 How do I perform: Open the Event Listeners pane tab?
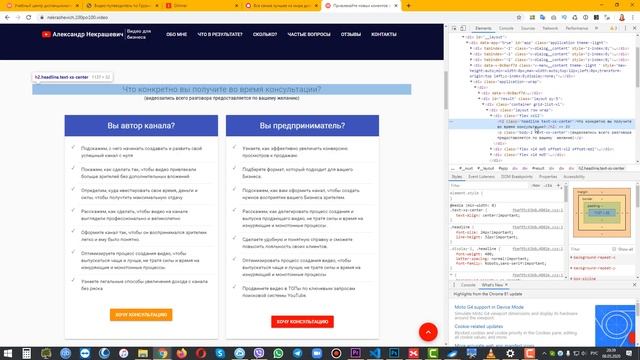[x=481, y=177]
